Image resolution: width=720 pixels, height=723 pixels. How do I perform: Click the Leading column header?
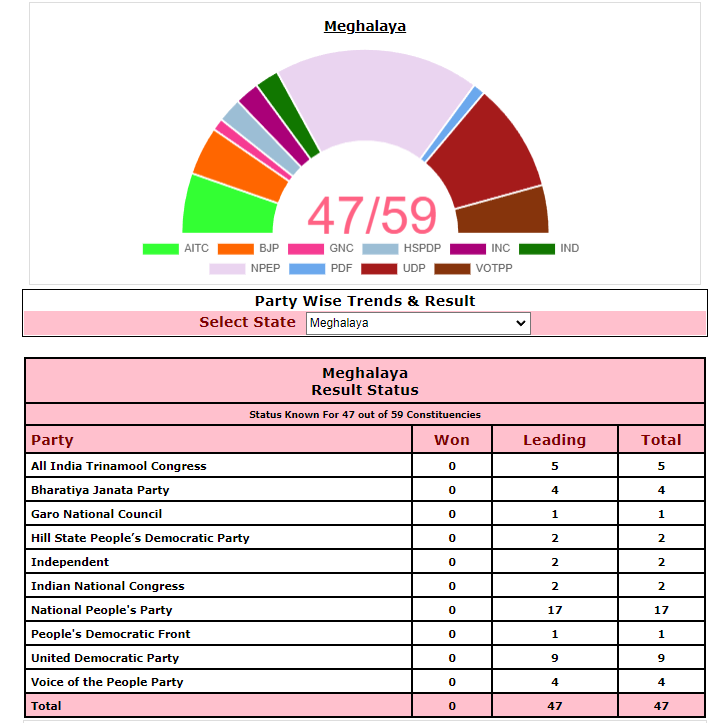[554, 440]
